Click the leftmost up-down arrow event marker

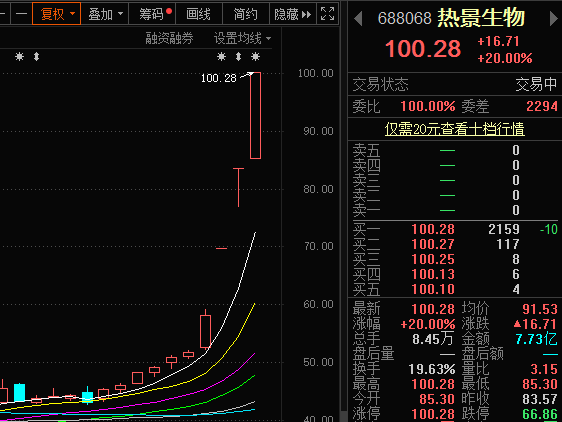[36, 56]
